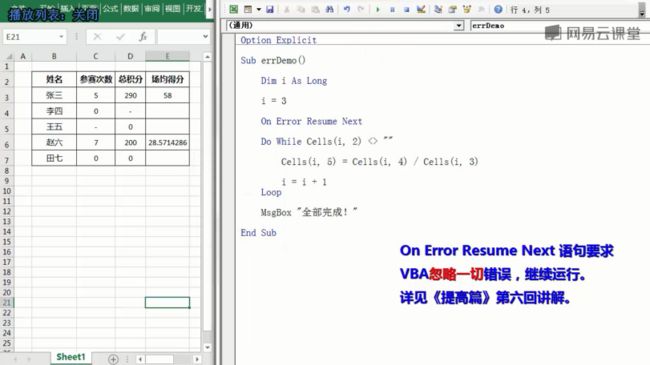This screenshot has width=650, height=365.
Task: Click the 场均得分 header cell
Action: click(167, 79)
